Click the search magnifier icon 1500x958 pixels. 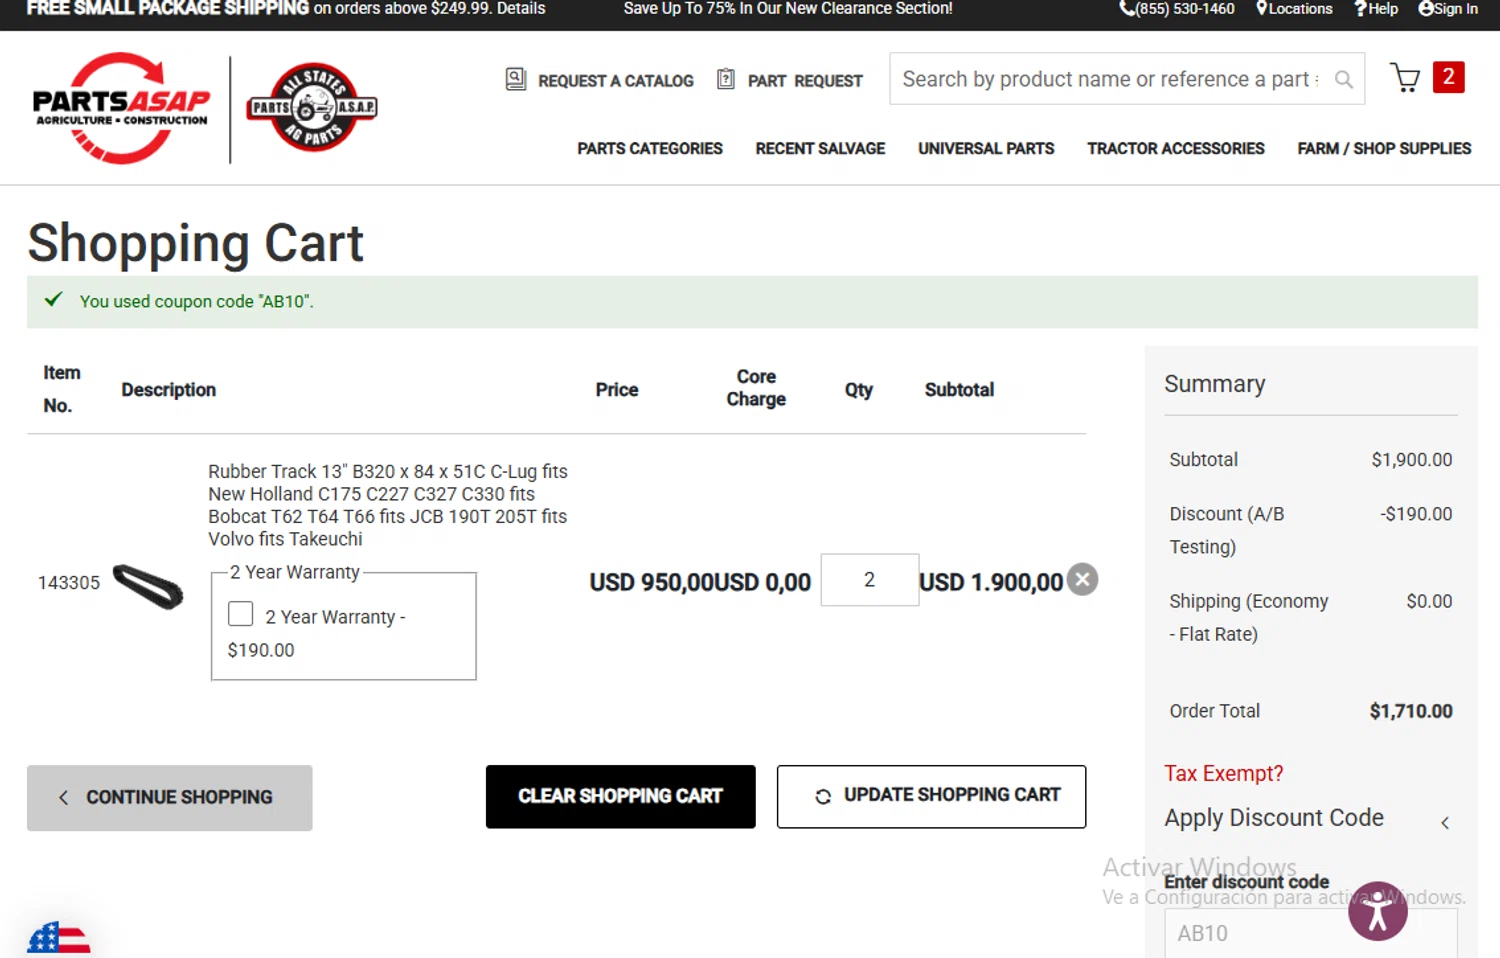click(x=1344, y=79)
